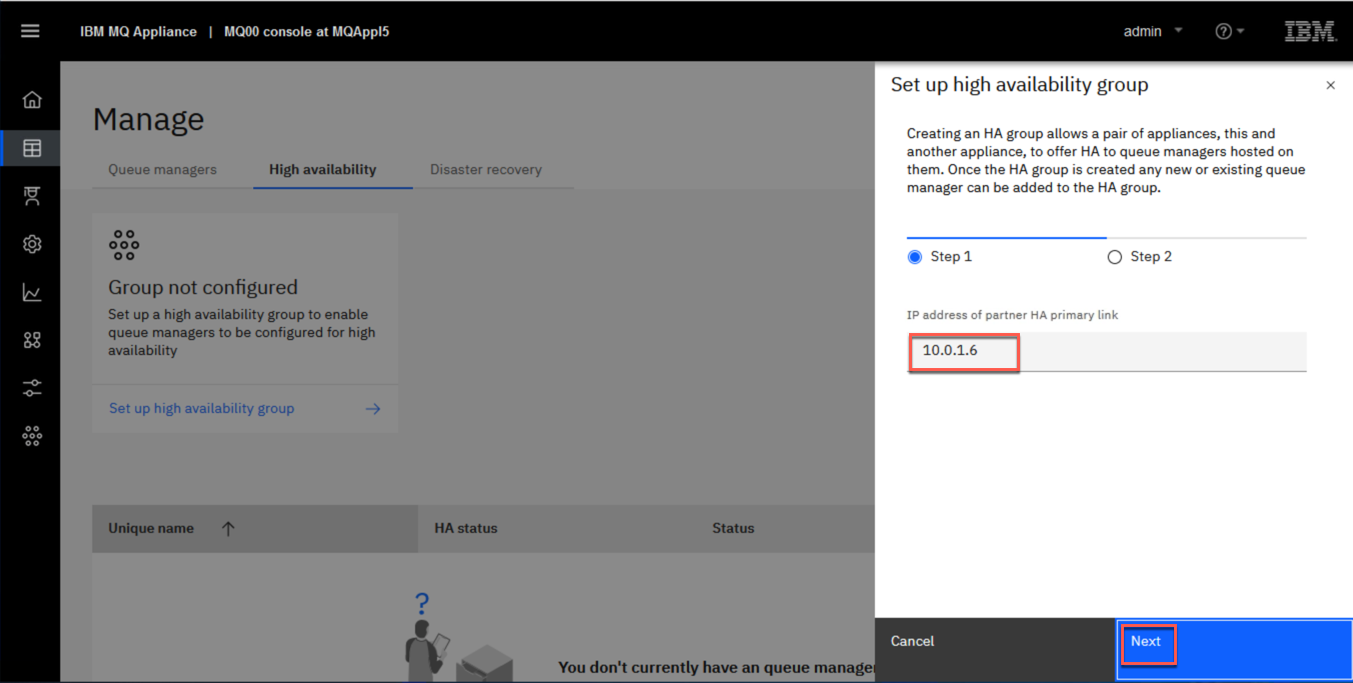Click the group icon on the card
The image size is (1353, 683).
click(124, 245)
